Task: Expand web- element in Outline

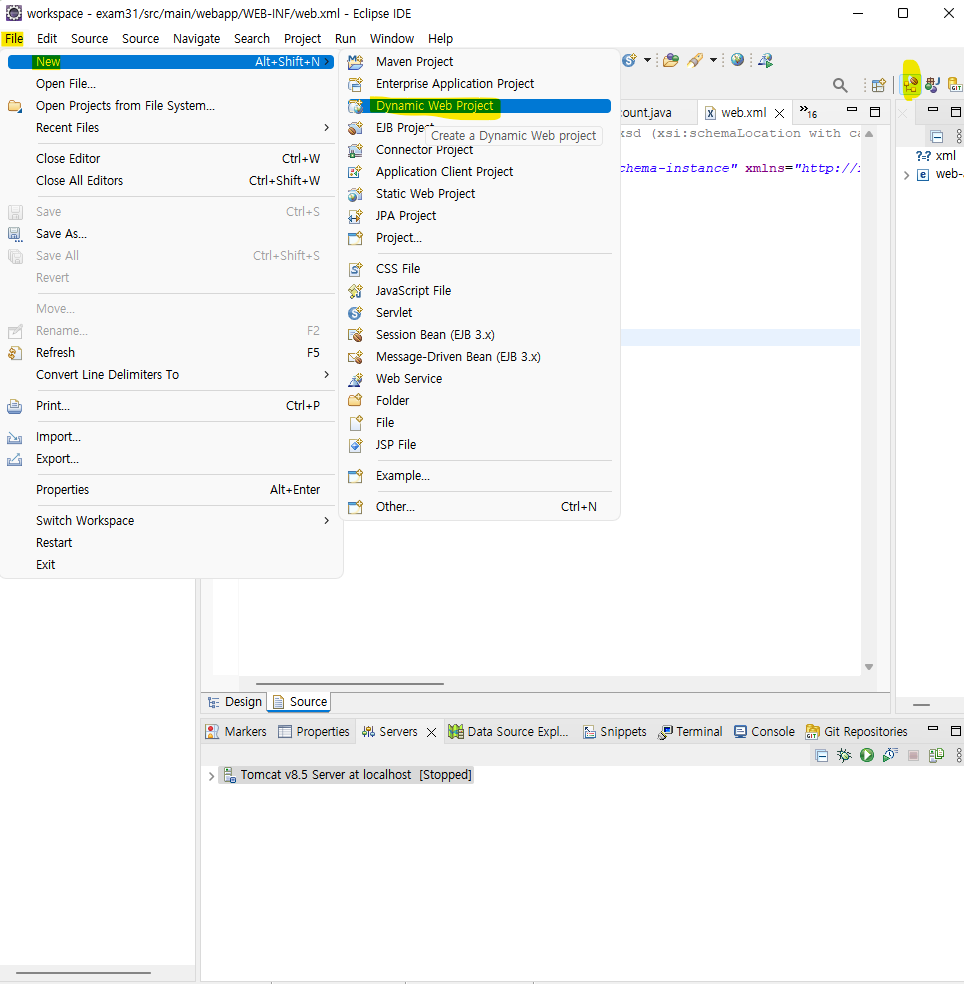Action: pyautogui.click(x=906, y=175)
